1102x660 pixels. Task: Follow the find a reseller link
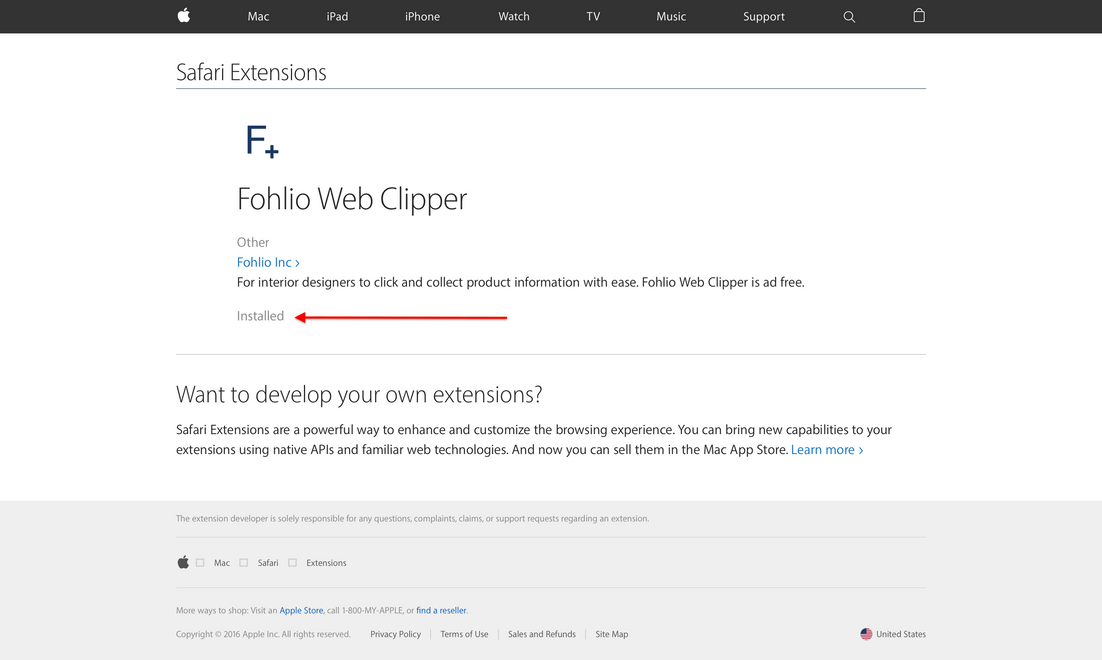point(441,611)
